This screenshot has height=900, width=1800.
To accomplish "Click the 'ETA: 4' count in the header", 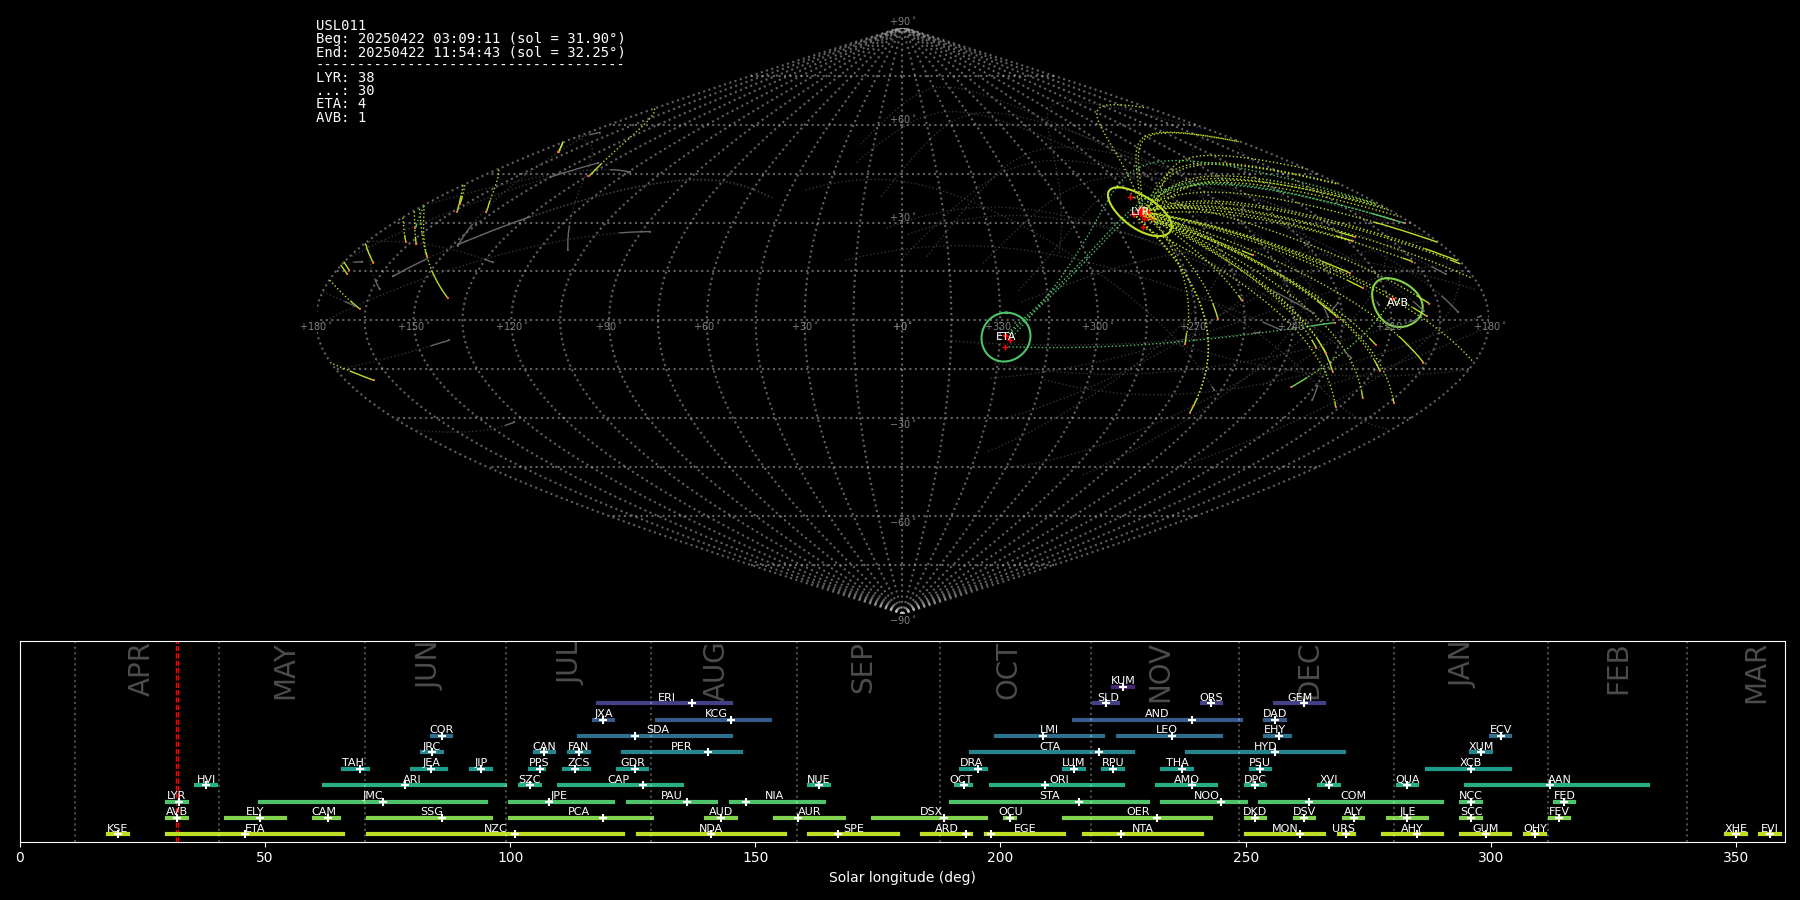I will (x=341, y=104).
